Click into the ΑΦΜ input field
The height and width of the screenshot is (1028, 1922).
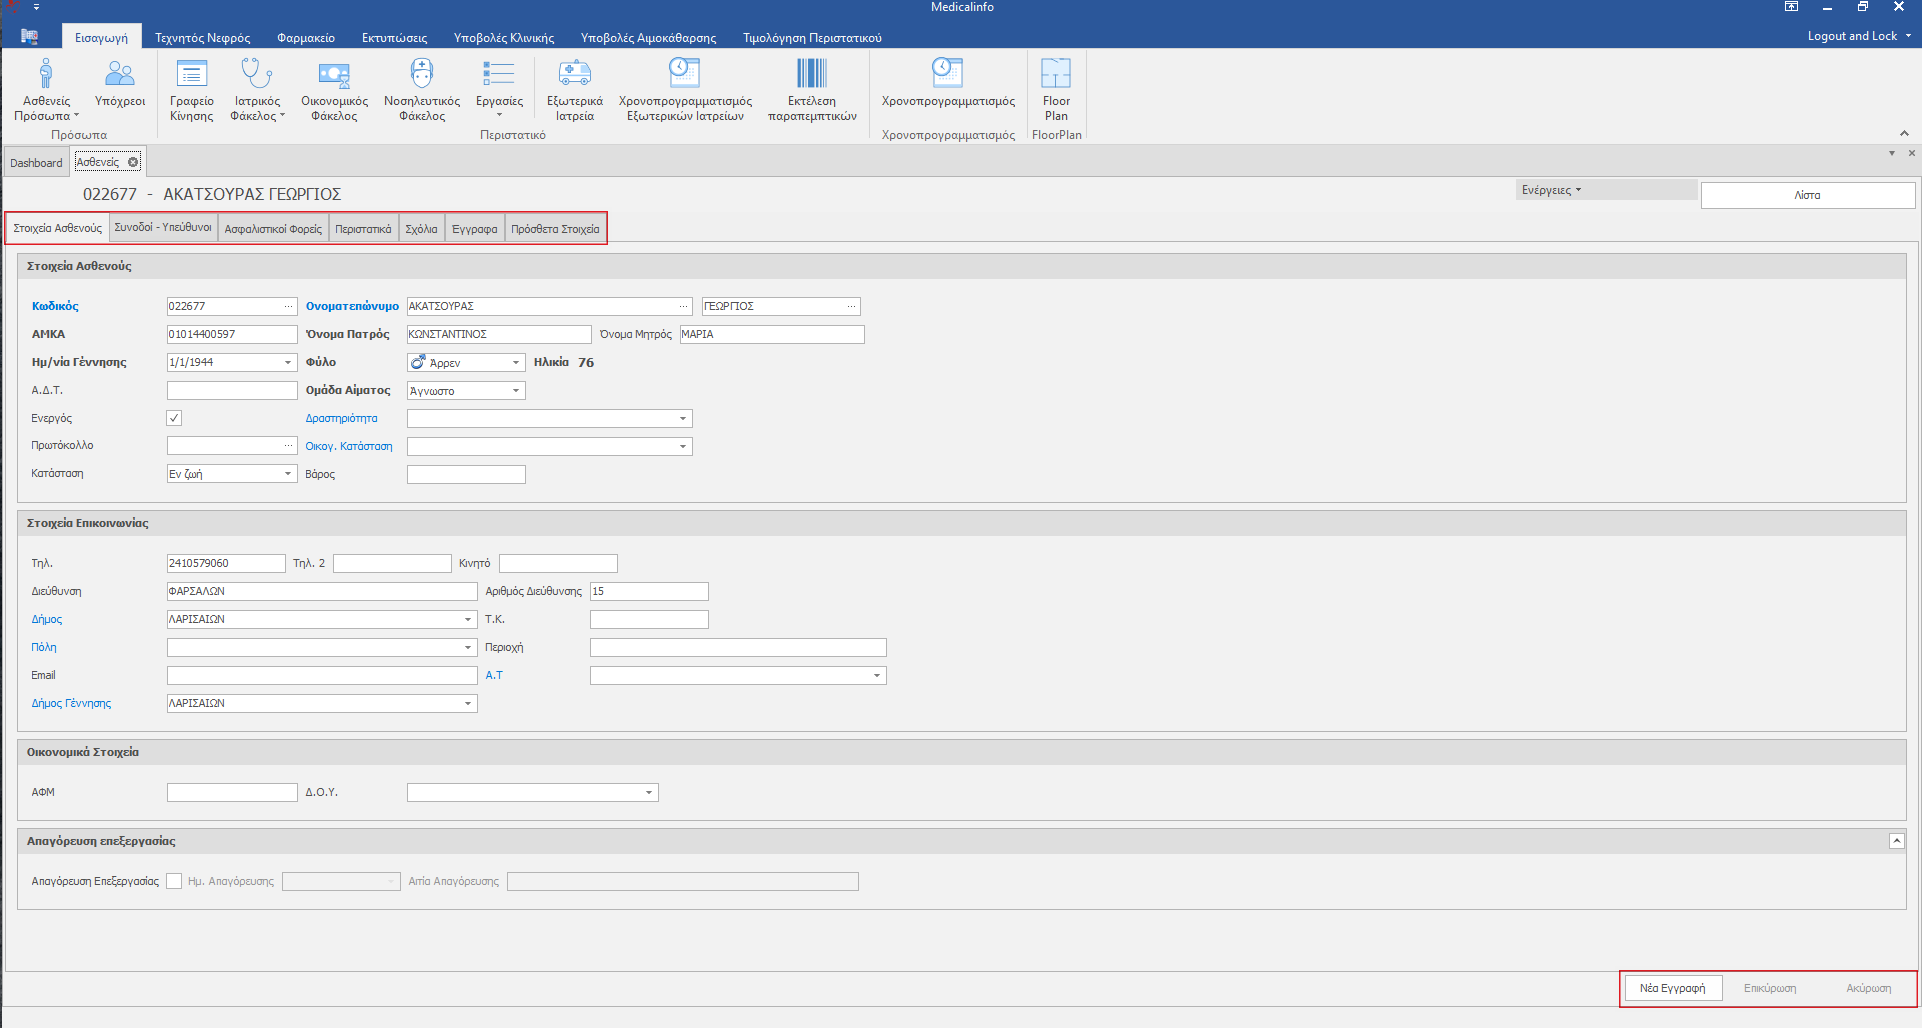point(232,792)
